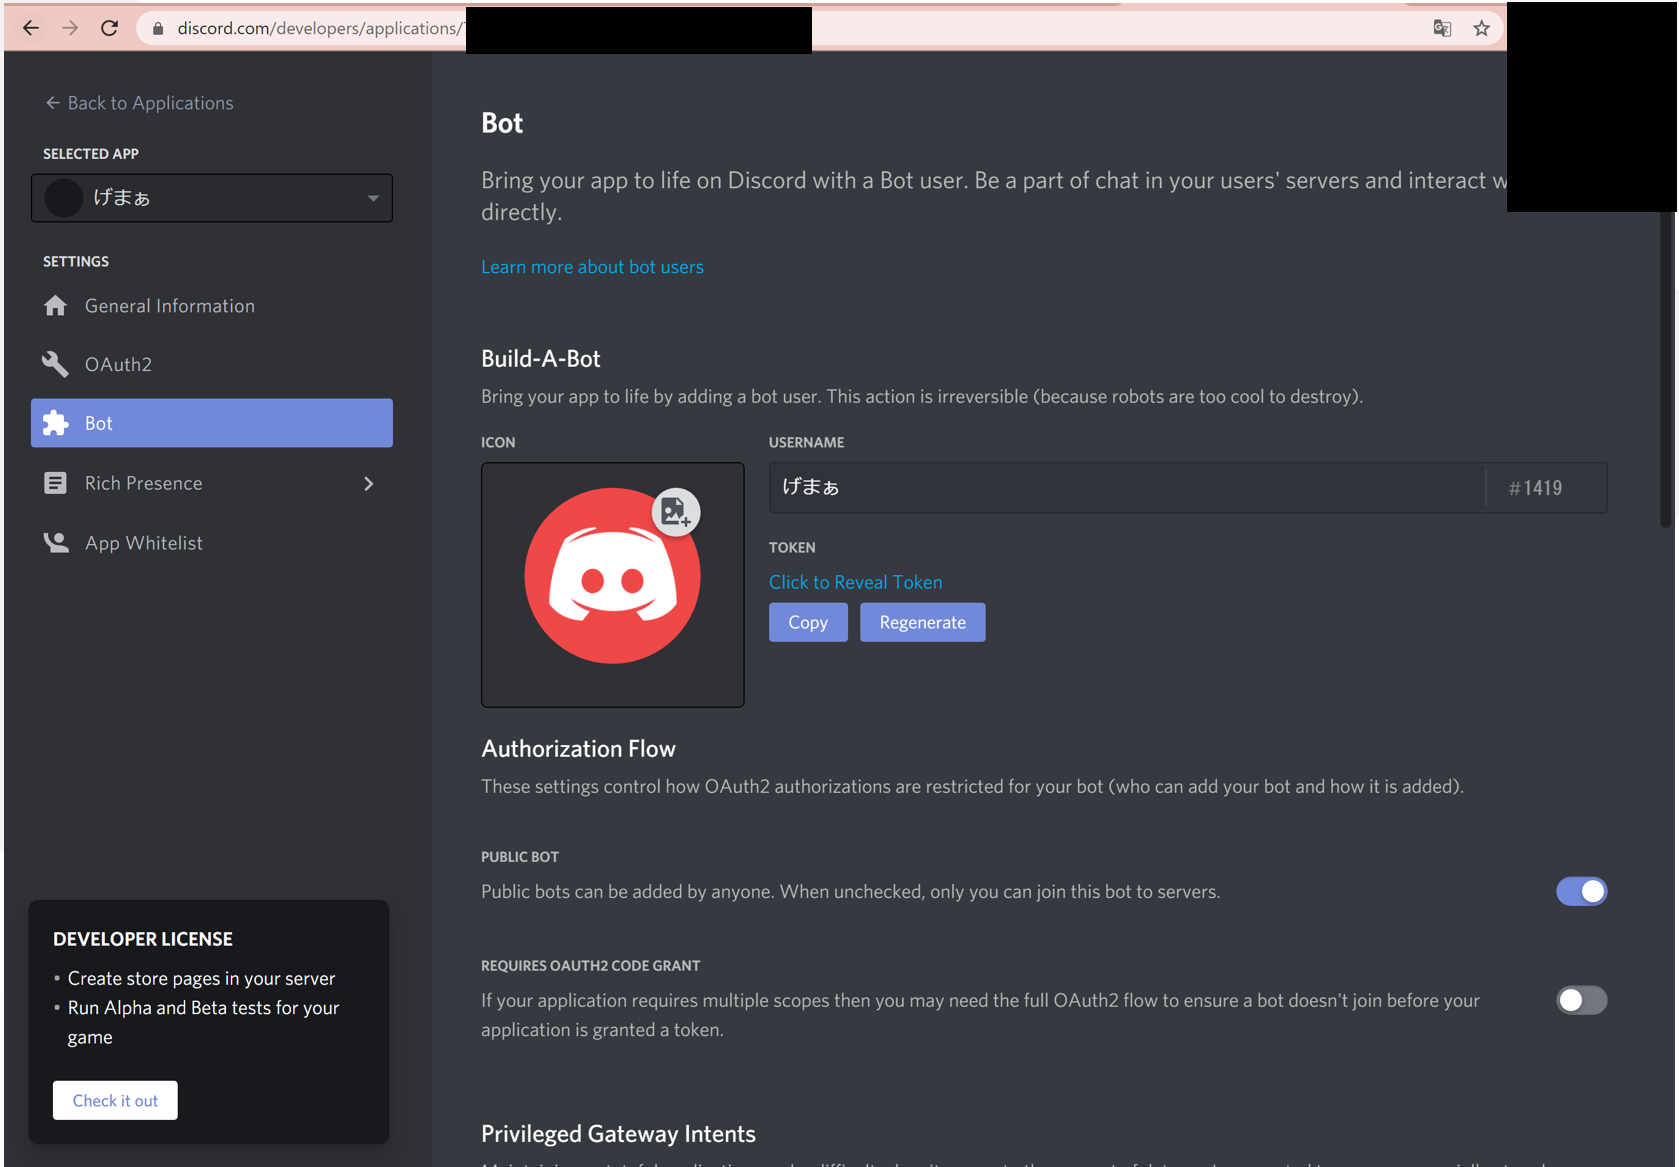Click the lock icon in the address bar

coord(157,29)
